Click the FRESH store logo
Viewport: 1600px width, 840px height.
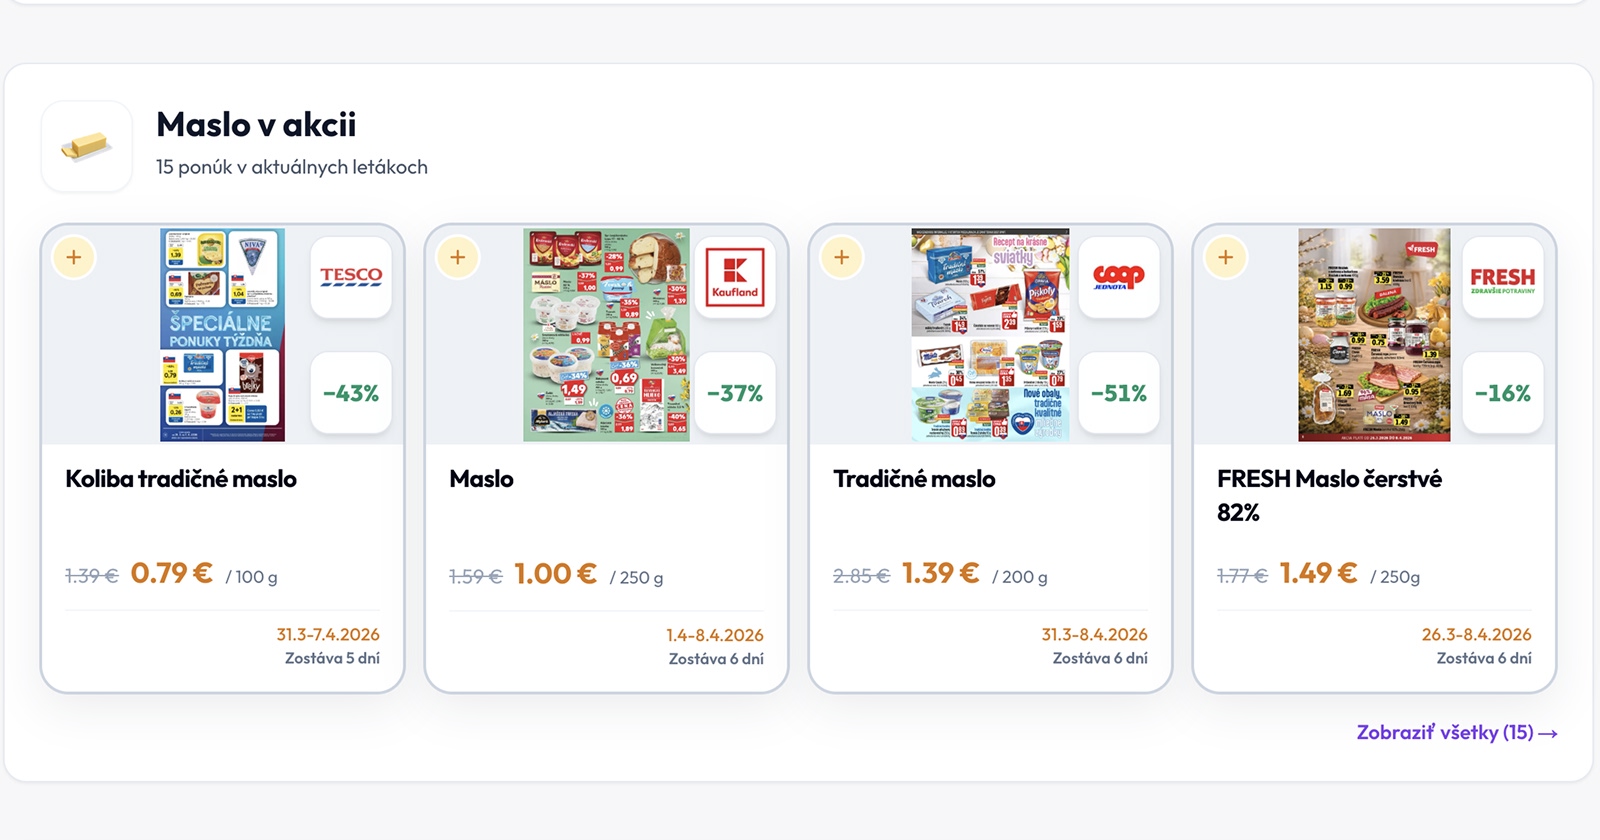[x=1502, y=277]
